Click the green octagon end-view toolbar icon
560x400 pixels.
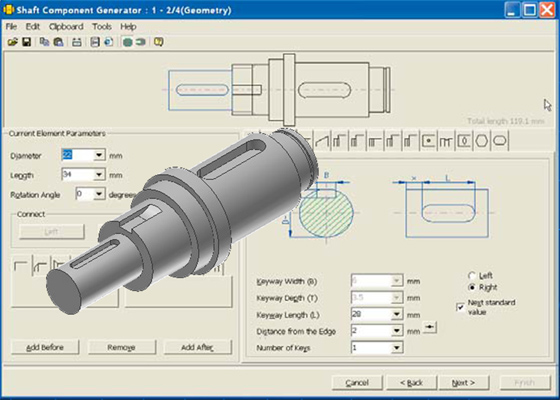(127, 42)
